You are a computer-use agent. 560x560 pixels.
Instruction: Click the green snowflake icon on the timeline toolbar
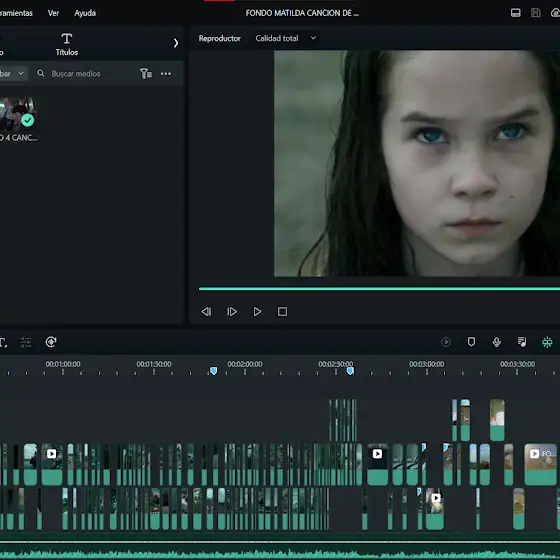point(547,342)
